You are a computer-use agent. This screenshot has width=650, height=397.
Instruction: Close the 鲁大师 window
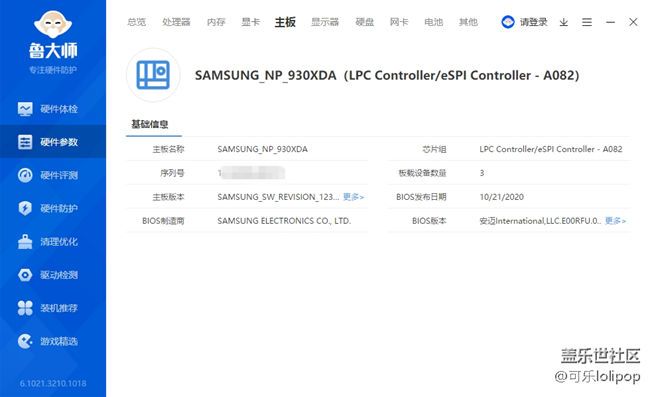tap(633, 22)
